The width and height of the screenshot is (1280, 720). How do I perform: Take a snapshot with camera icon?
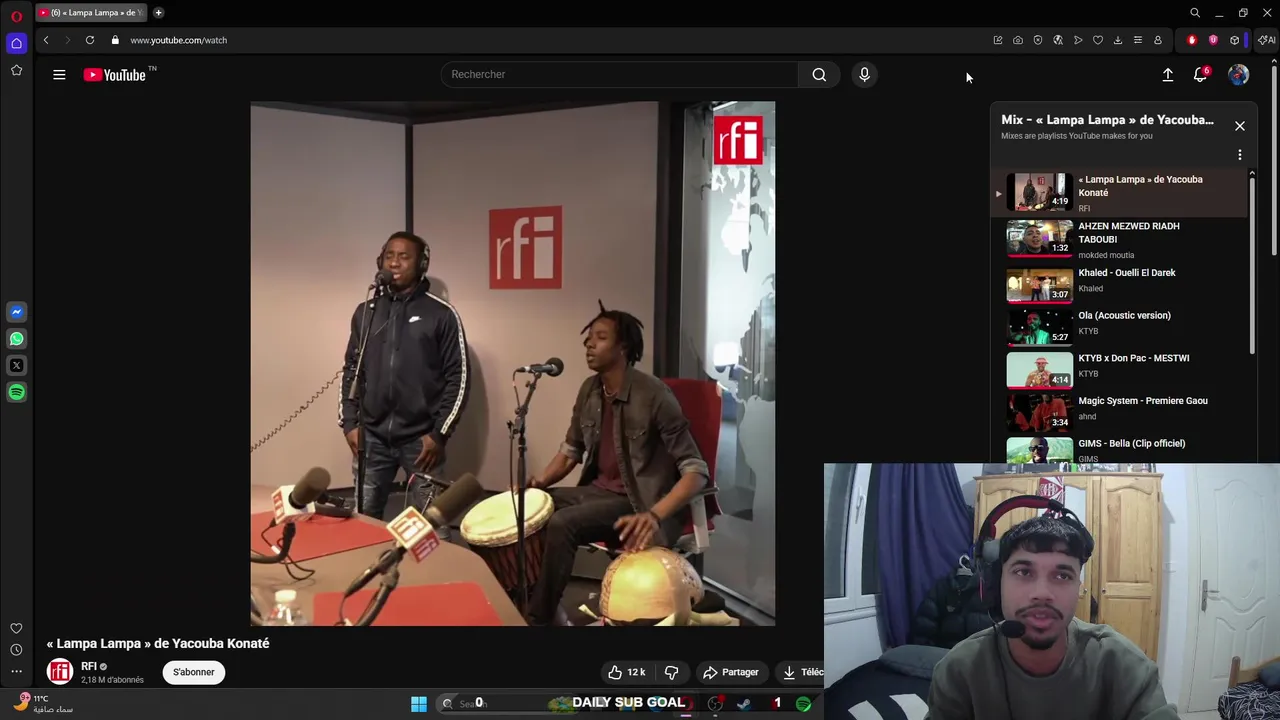1017,40
